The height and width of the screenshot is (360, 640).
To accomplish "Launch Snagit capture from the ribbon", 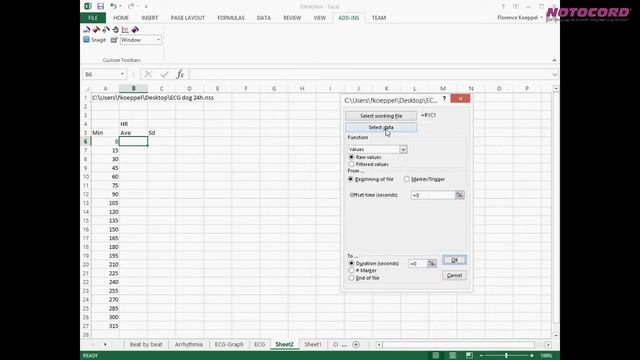I will (x=95, y=40).
